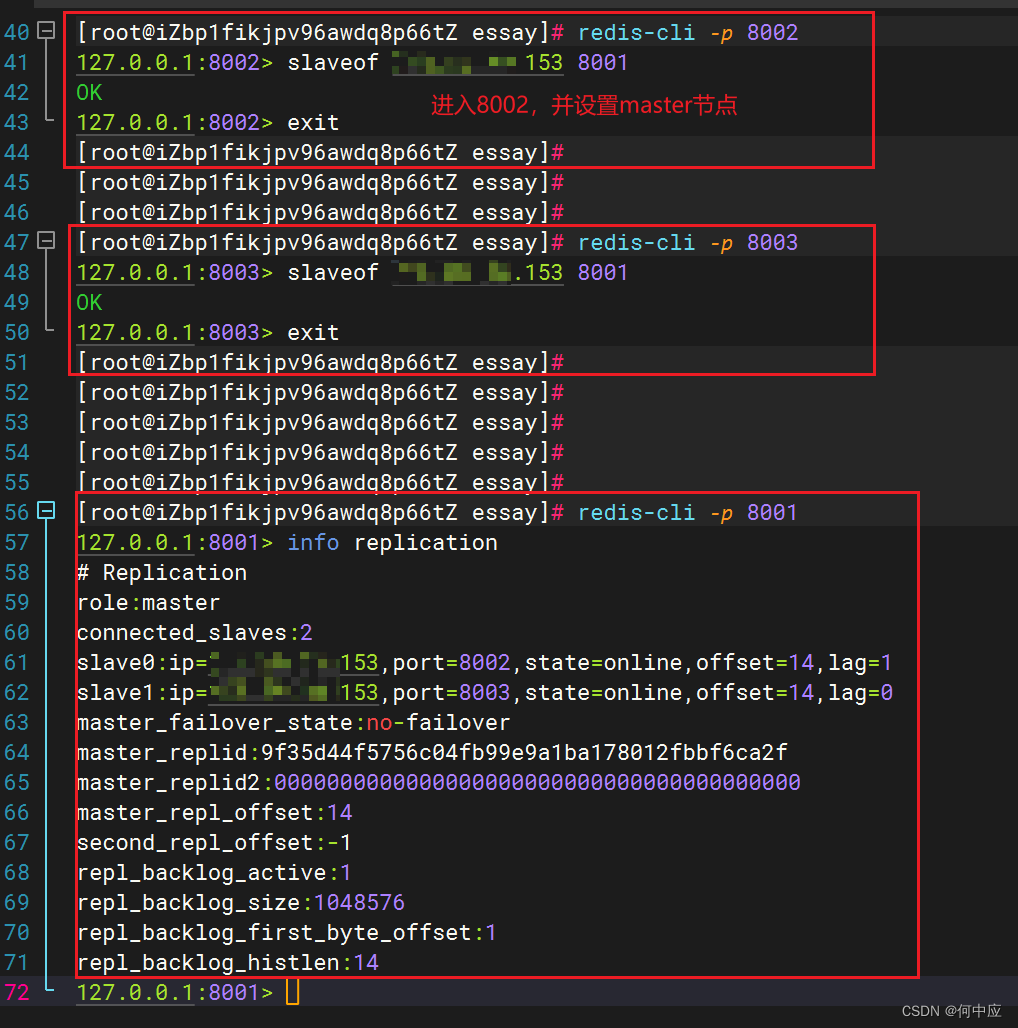The image size is (1018, 1028).
Task: Click the 'connected_slaves:2' line
Action: tap(195, 633)
